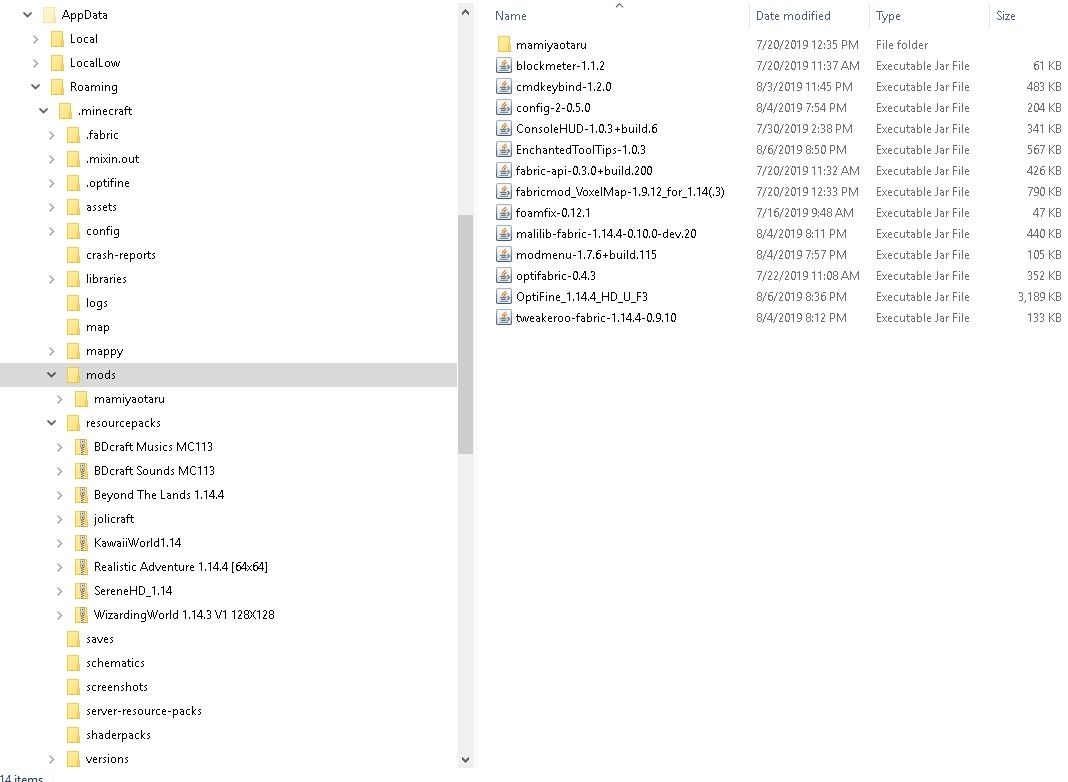The image size is (1068, 782).
Task: Collapse the AppData tree node
Action: click(x=27, y=14)
